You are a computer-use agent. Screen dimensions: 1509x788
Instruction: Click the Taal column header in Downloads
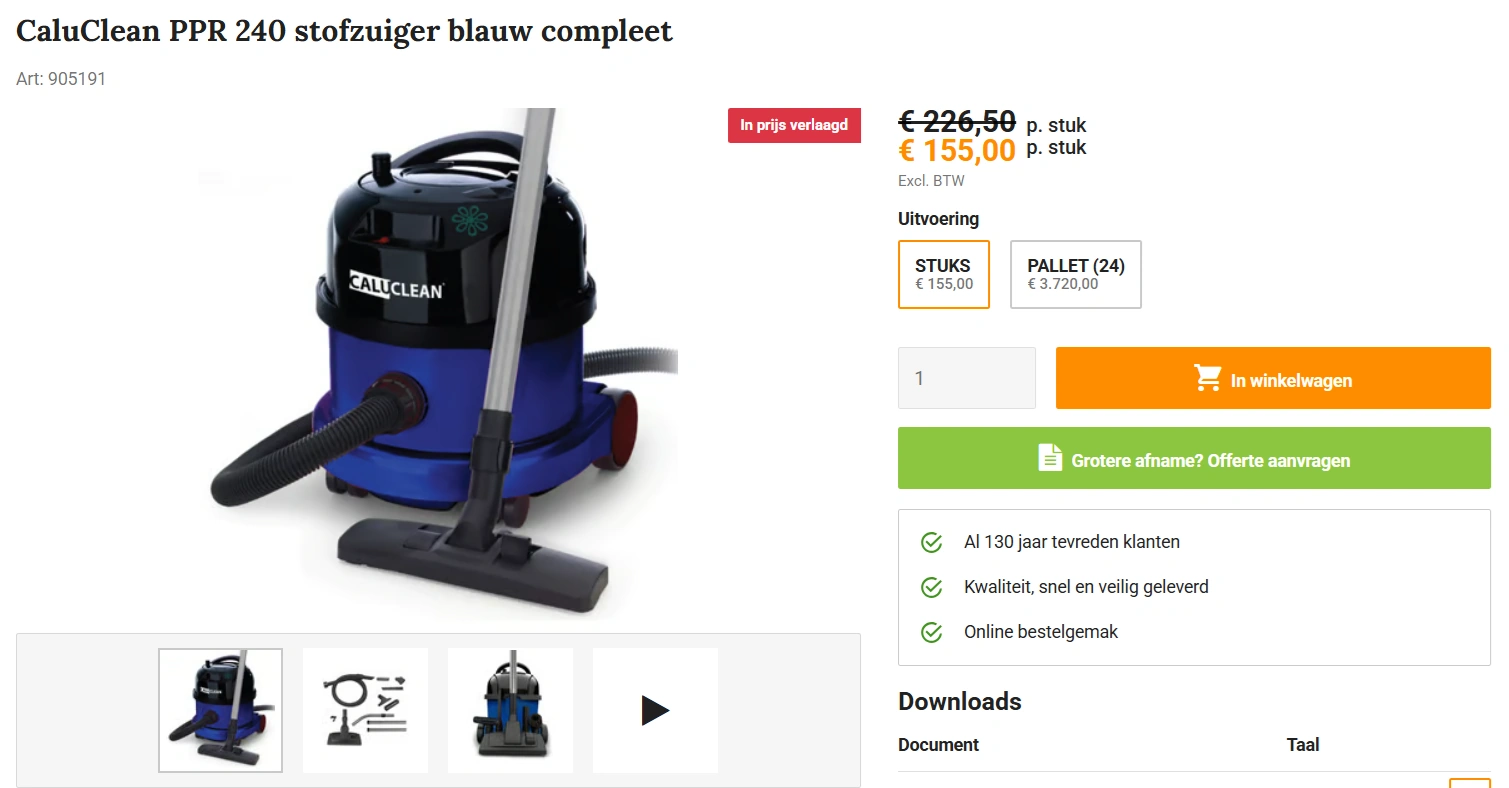1303,745
